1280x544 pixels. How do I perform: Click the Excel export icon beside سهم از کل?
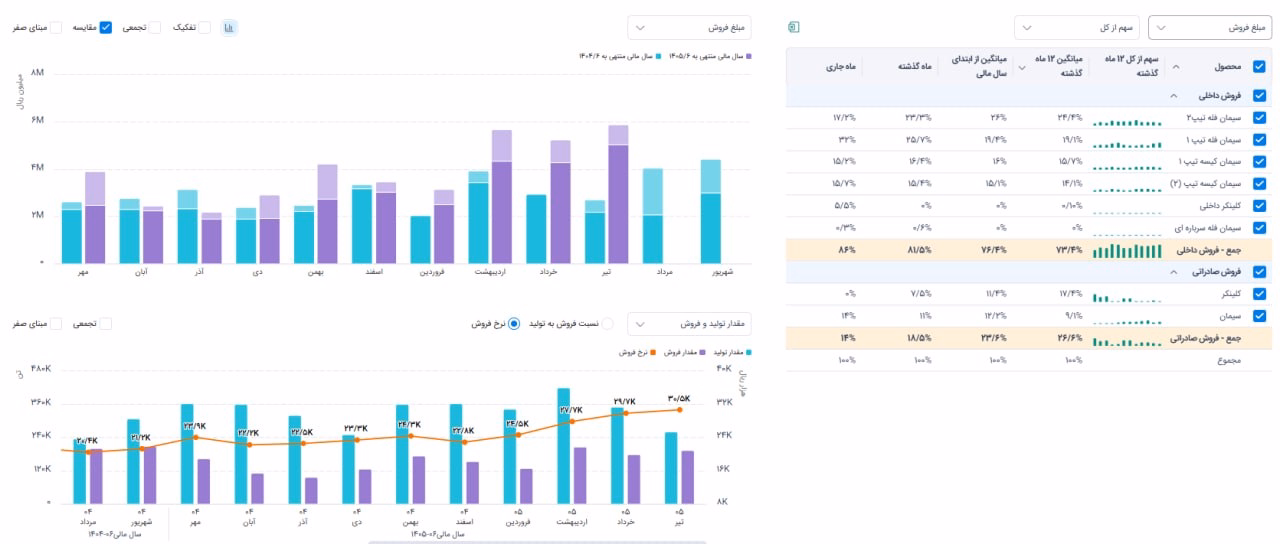pos(794,27)
